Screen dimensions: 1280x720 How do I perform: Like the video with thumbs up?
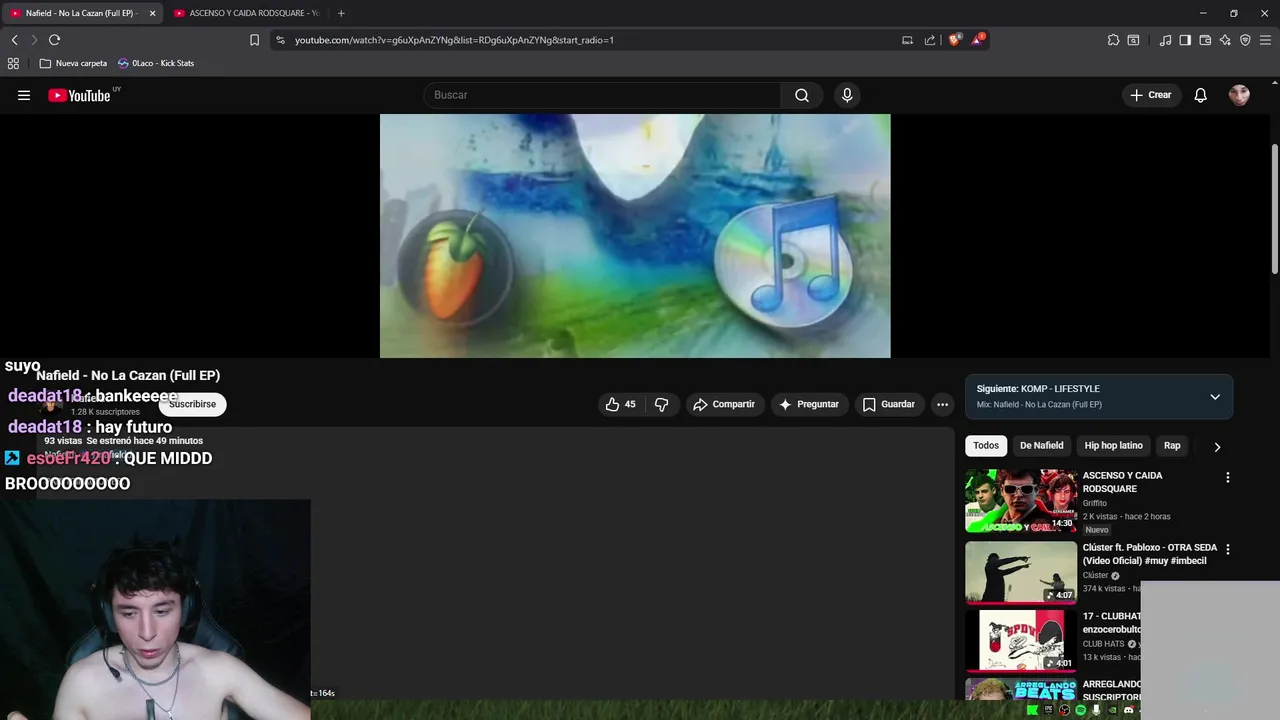pyautogui.click(x=621, y=404)
